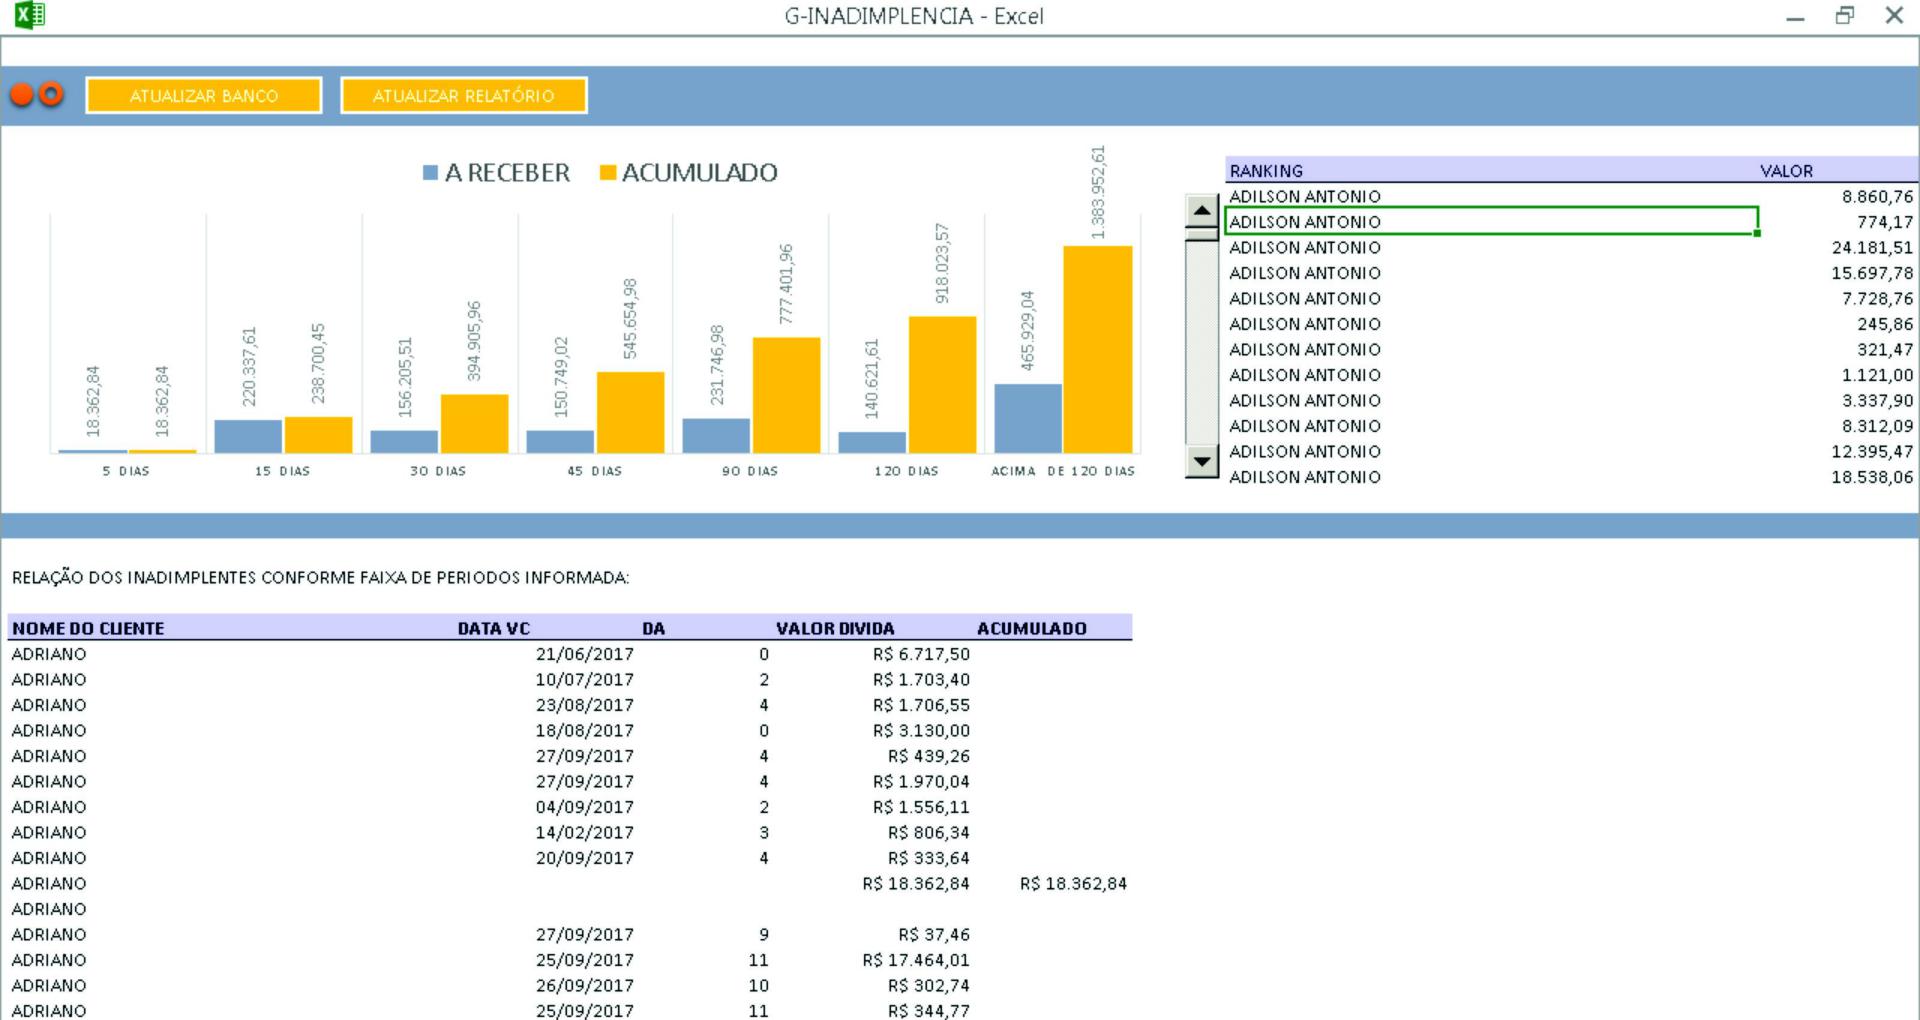Click the solid orange circle icon
The height and width of the screenshot is (1020, 1920).
click(x=21, y=95)
